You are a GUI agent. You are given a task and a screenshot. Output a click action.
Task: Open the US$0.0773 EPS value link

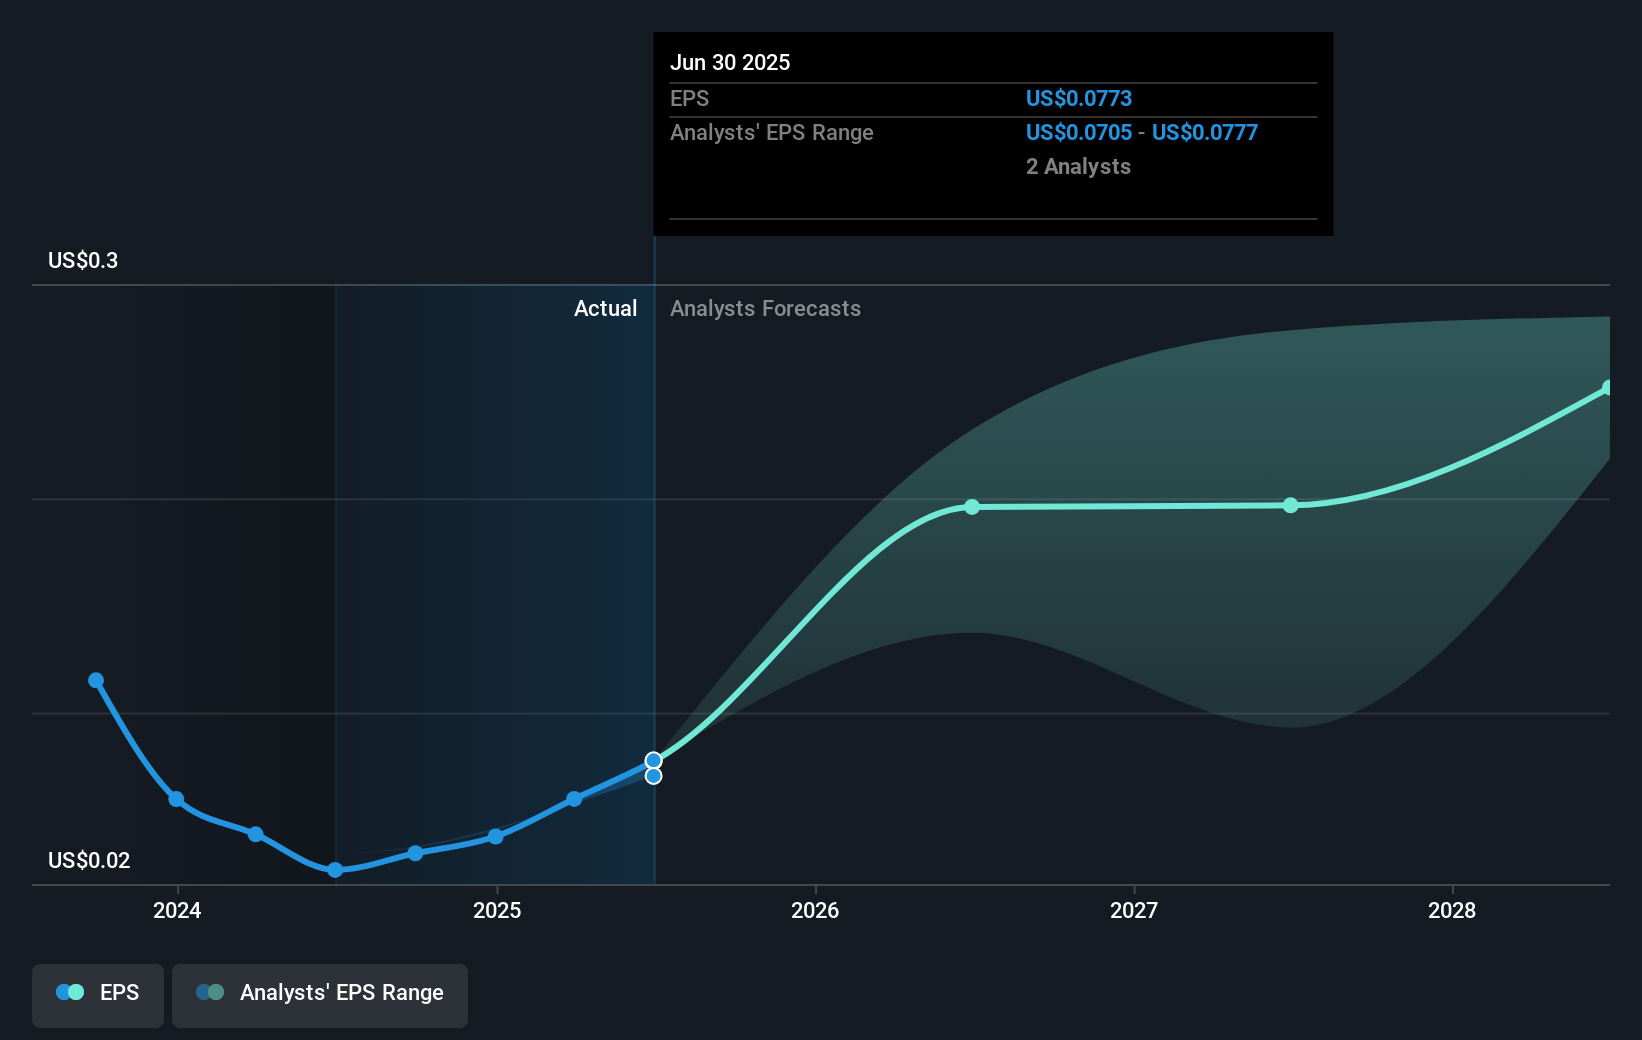pos(1078,98)
